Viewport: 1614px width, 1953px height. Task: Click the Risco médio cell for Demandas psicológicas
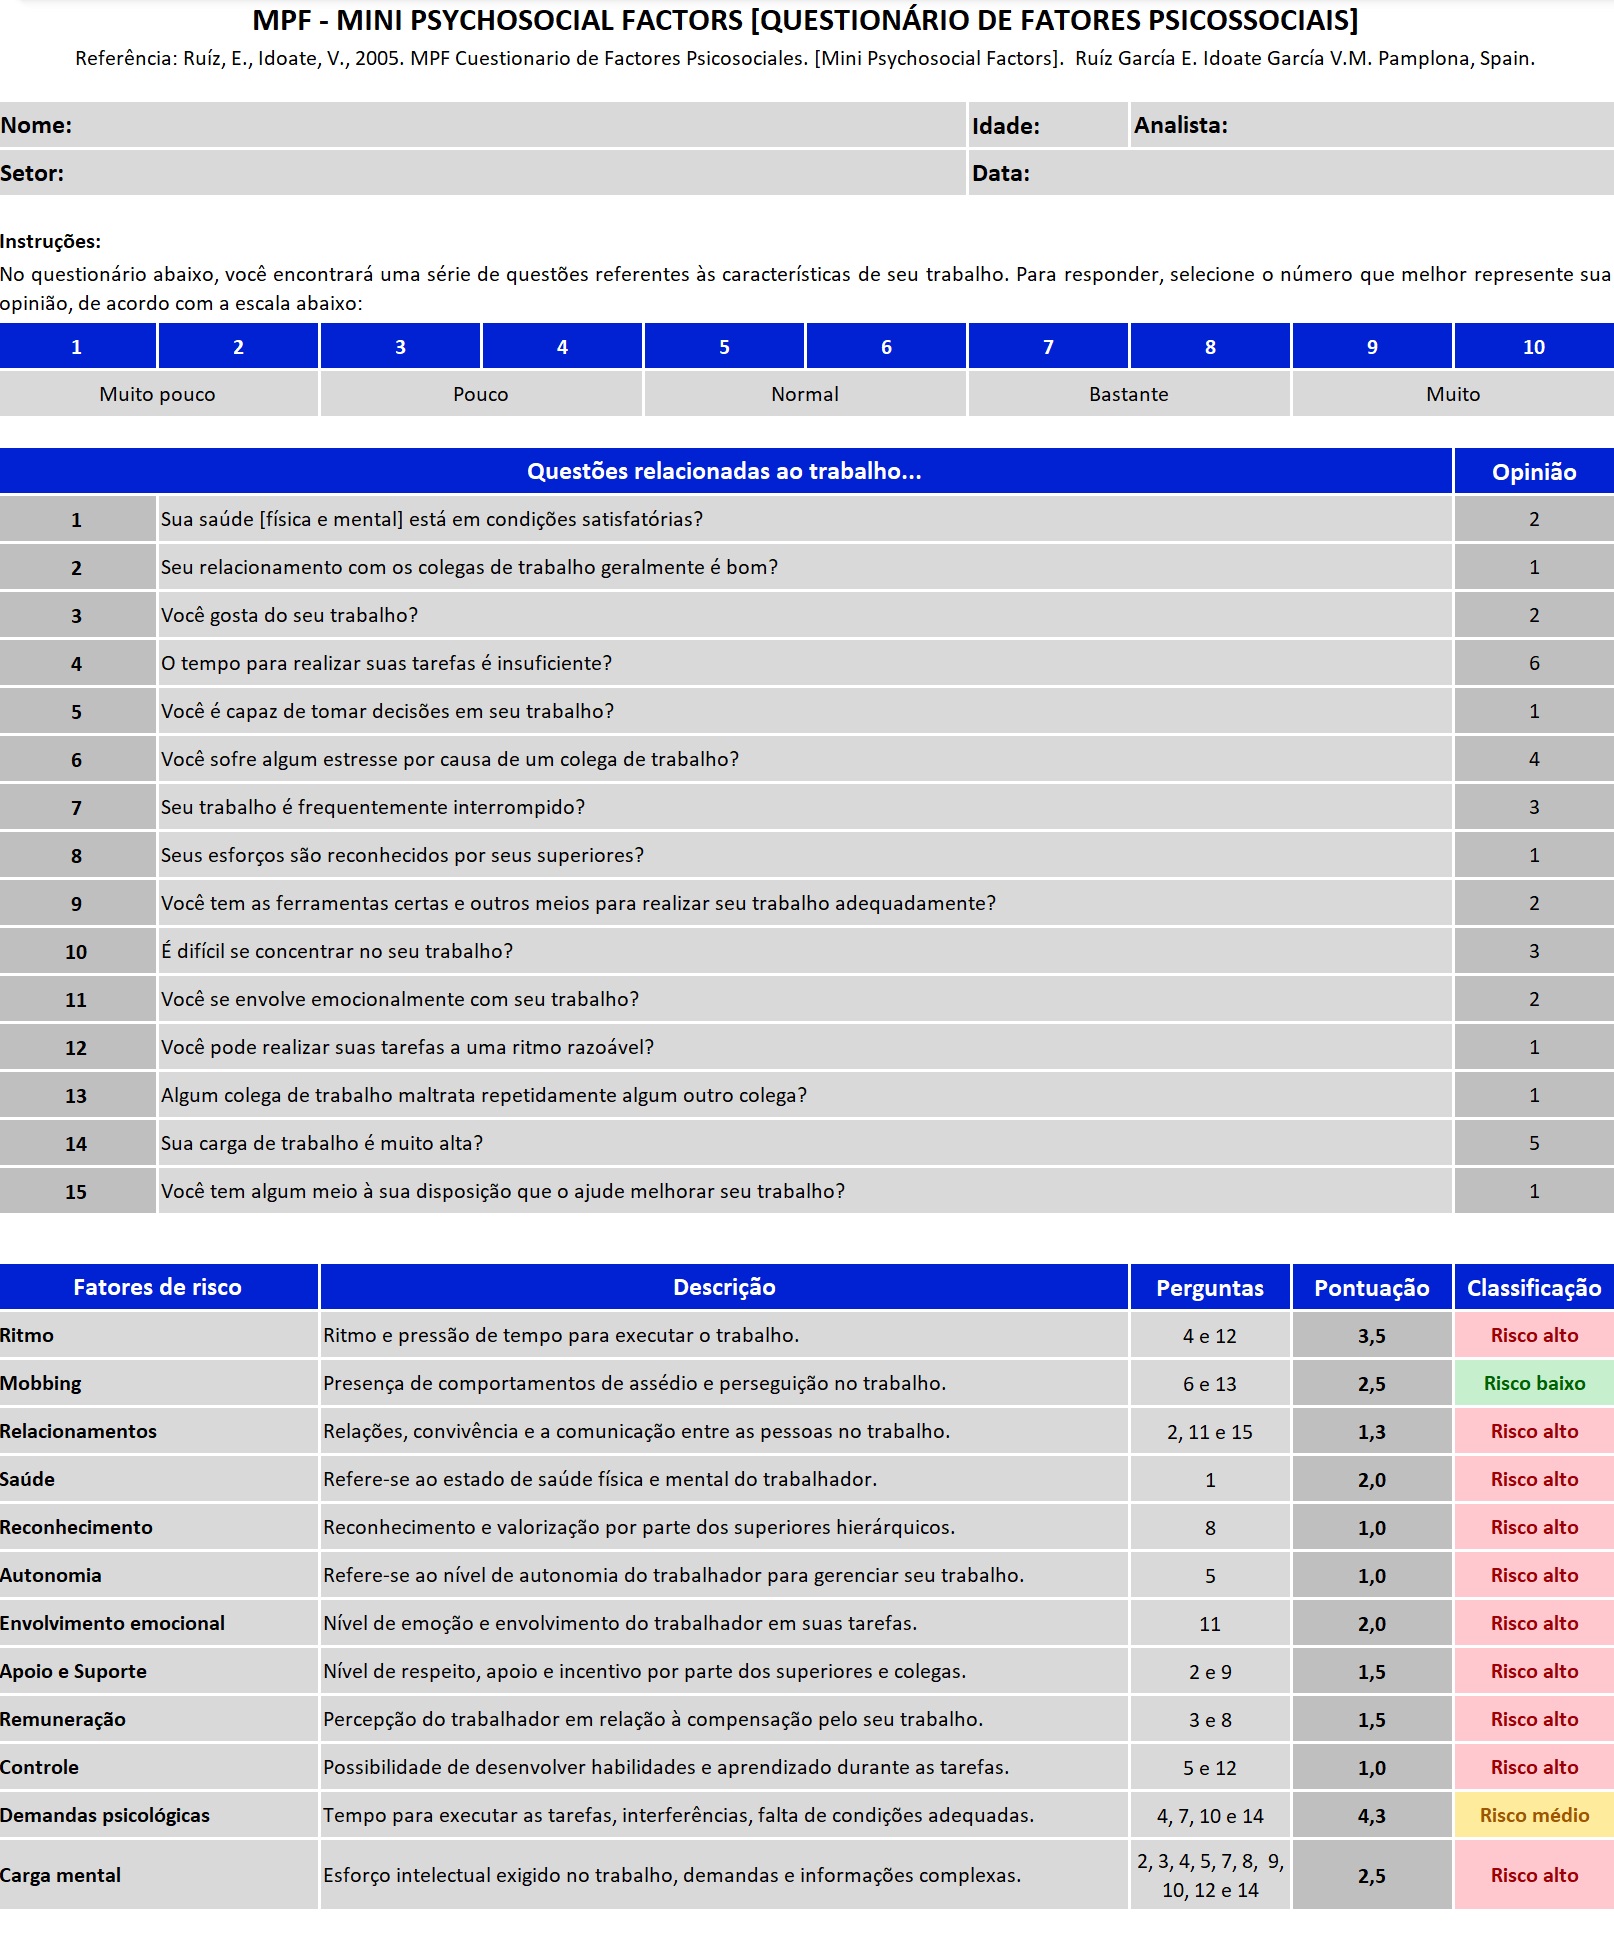(x=1533, y=1815)
